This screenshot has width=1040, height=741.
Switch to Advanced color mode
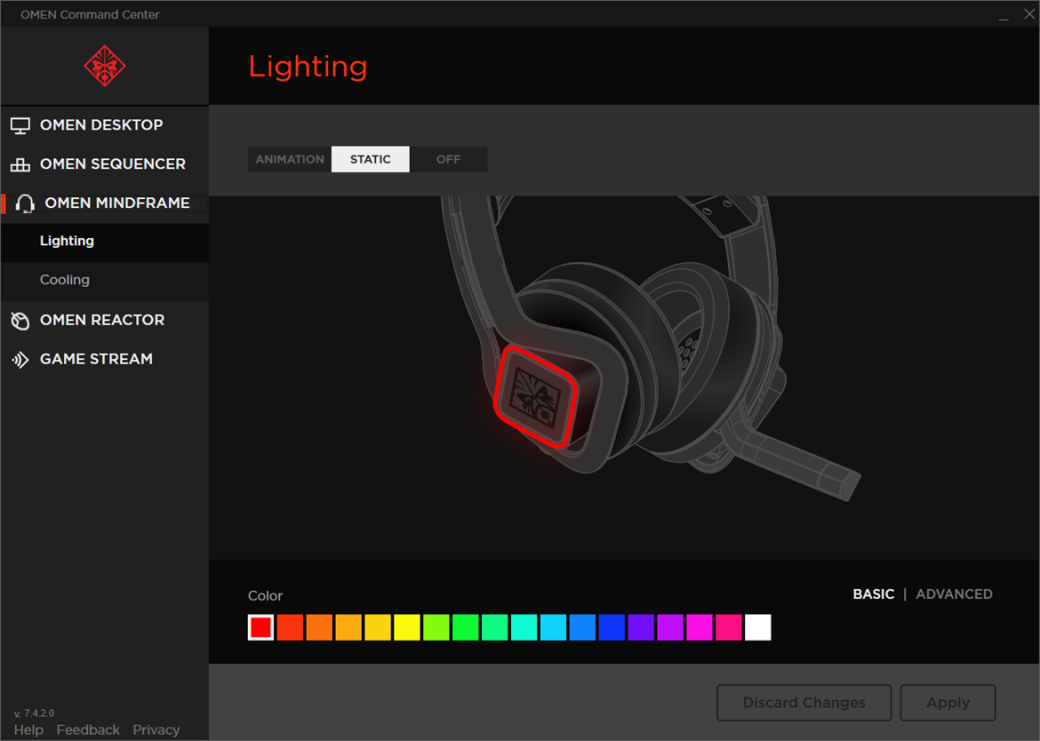click(x=954, y=594)
